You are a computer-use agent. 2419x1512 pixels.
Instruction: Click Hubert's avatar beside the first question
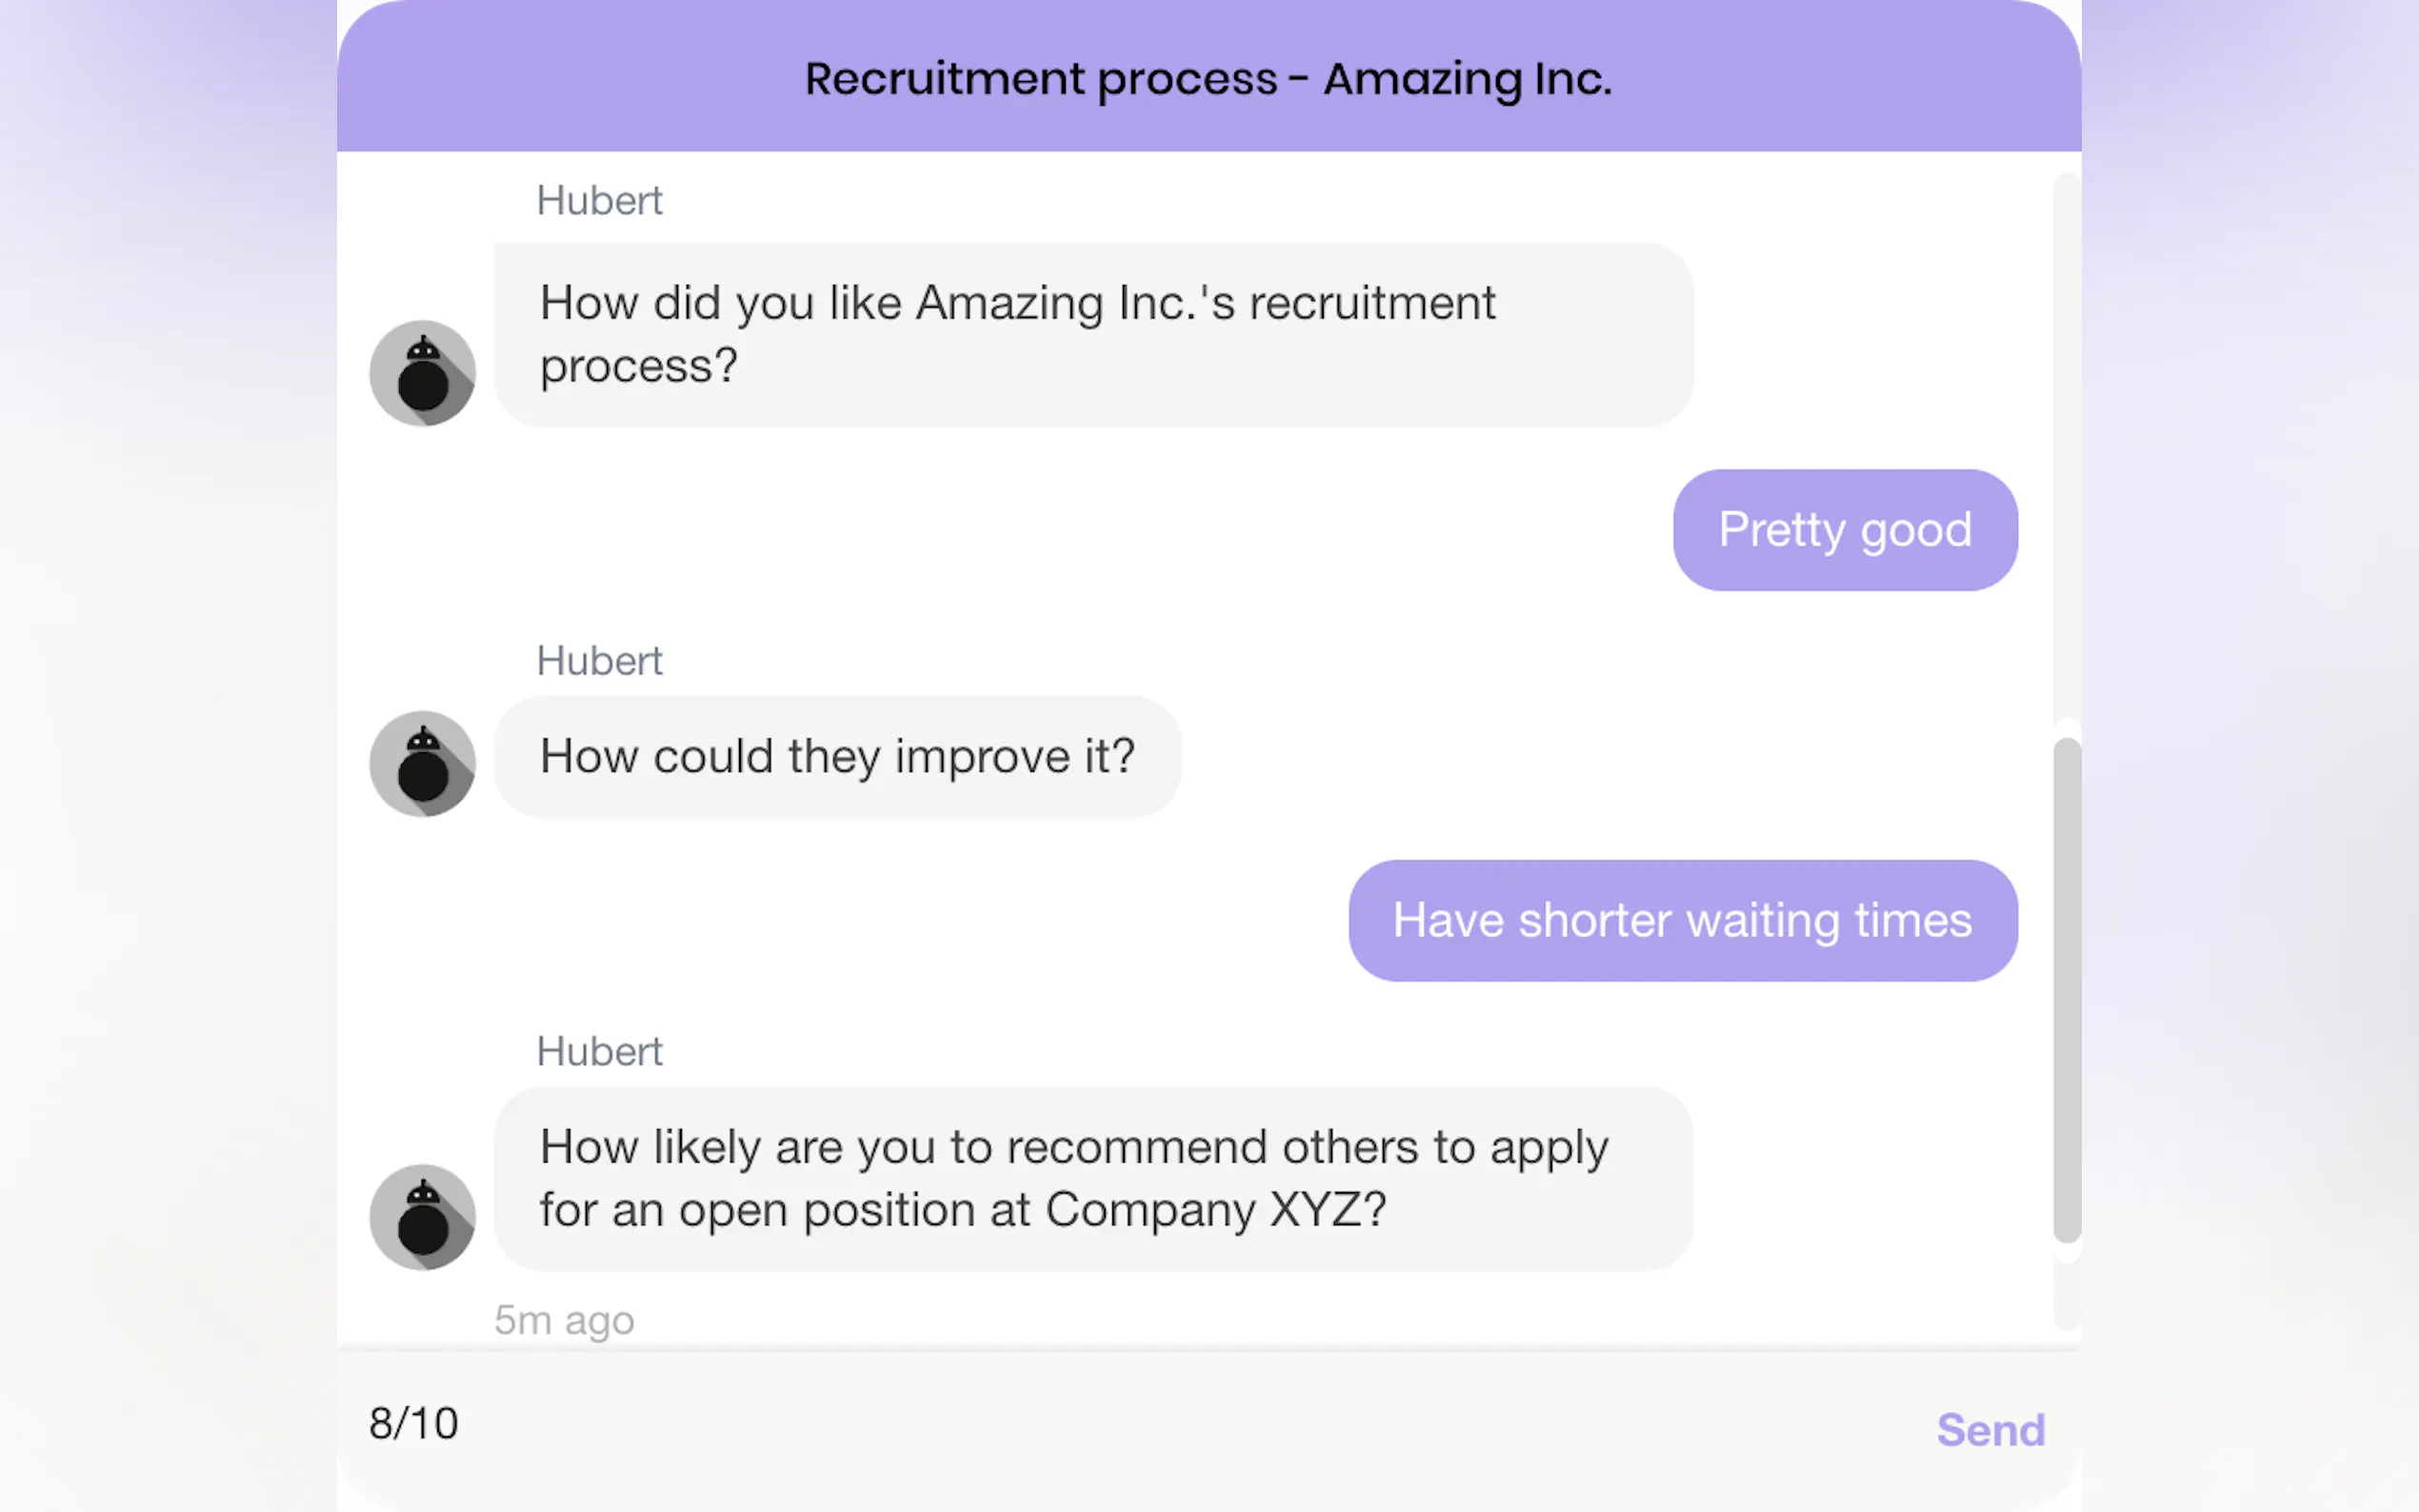click(x=422, y=373)
